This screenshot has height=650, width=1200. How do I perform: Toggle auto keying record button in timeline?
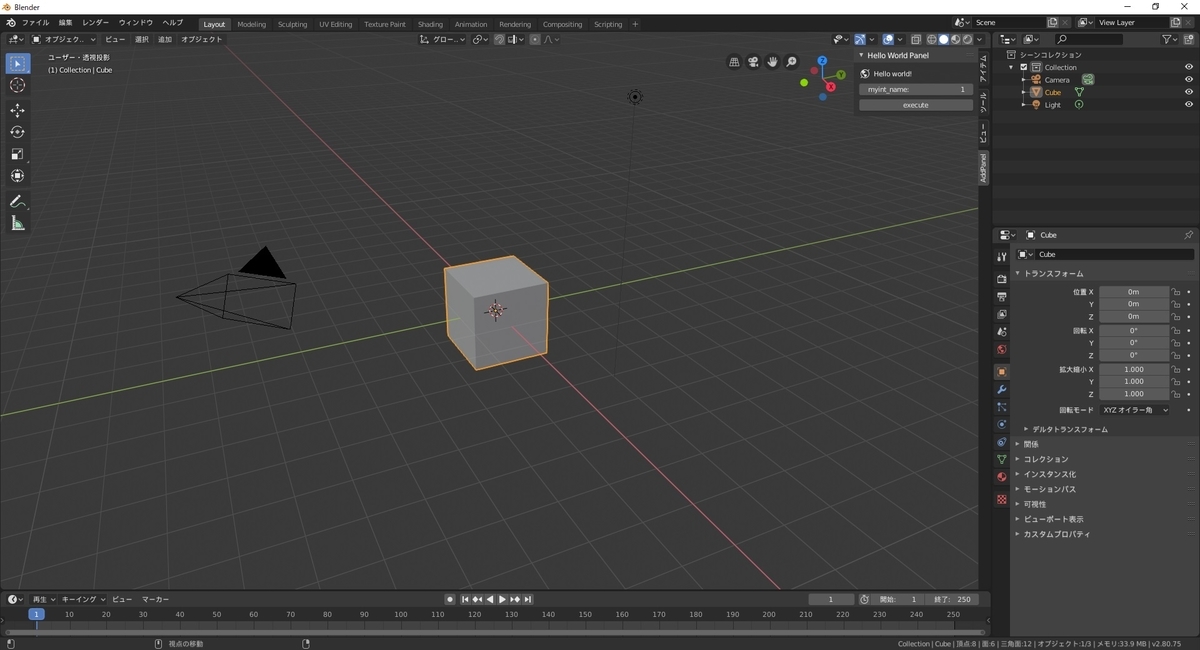[450, 599]
